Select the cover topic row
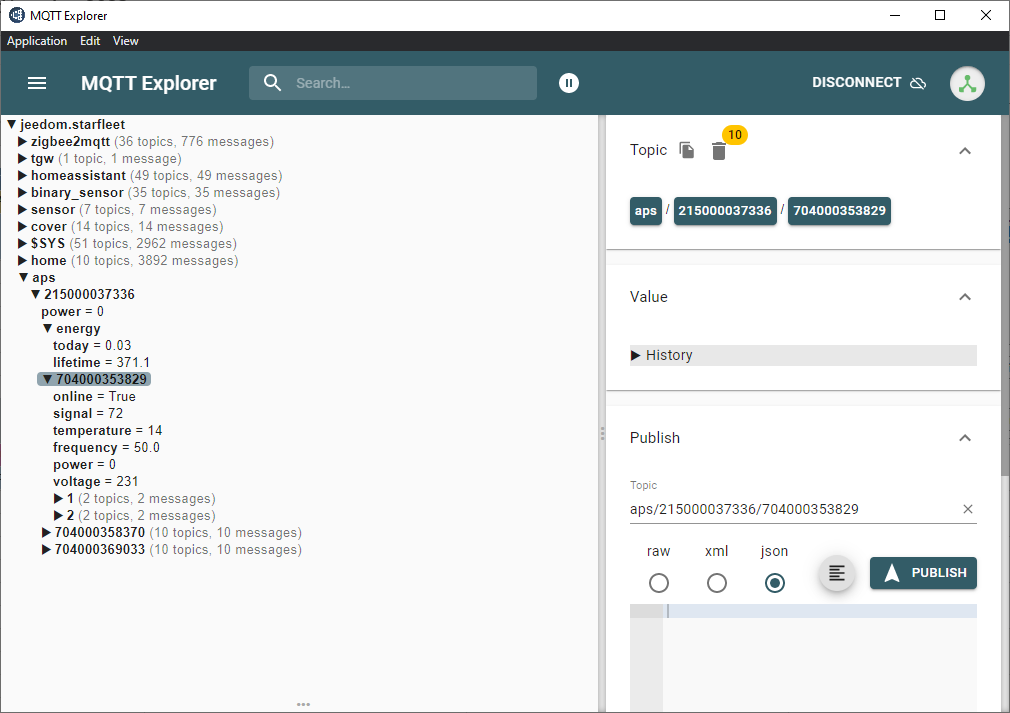The image size is (1010, 713). coord(127,227)
